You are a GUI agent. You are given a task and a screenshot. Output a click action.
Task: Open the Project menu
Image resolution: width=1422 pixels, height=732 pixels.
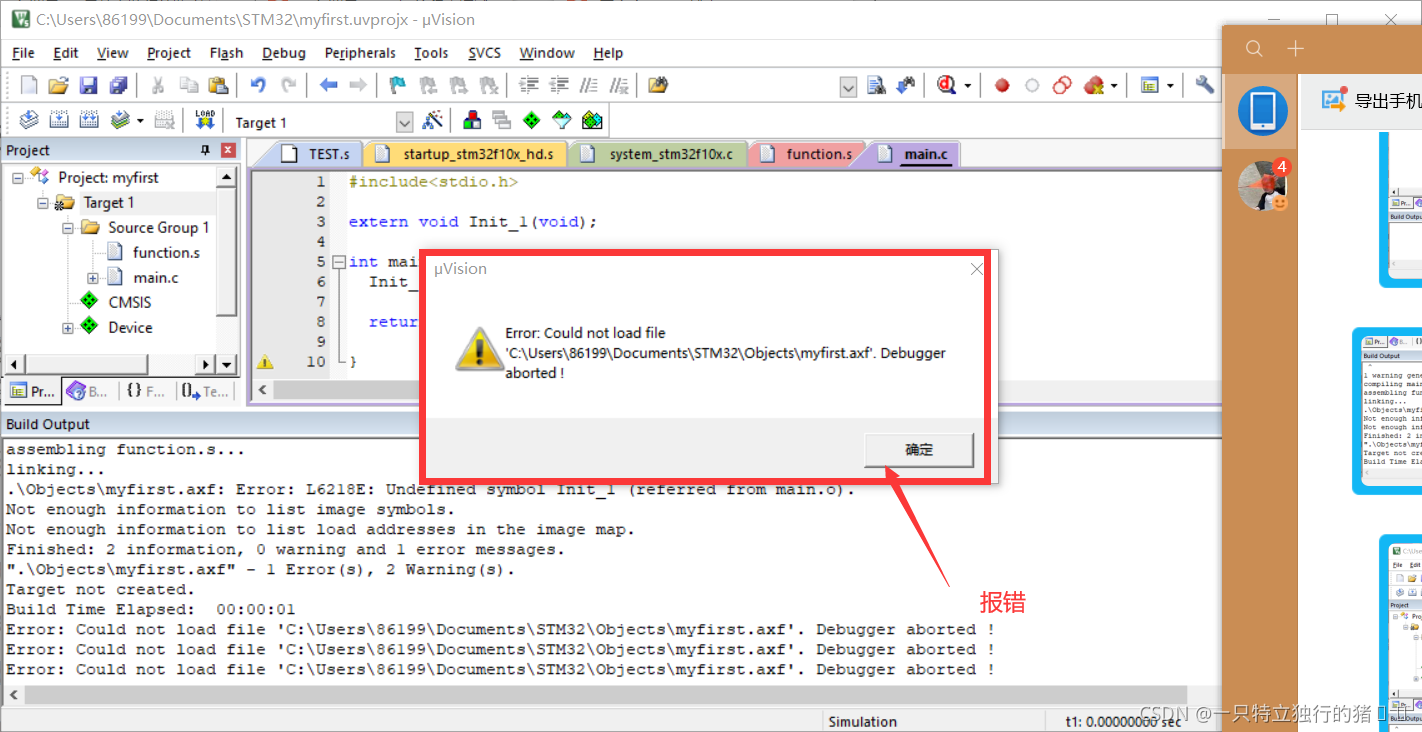tap(169, 53)
